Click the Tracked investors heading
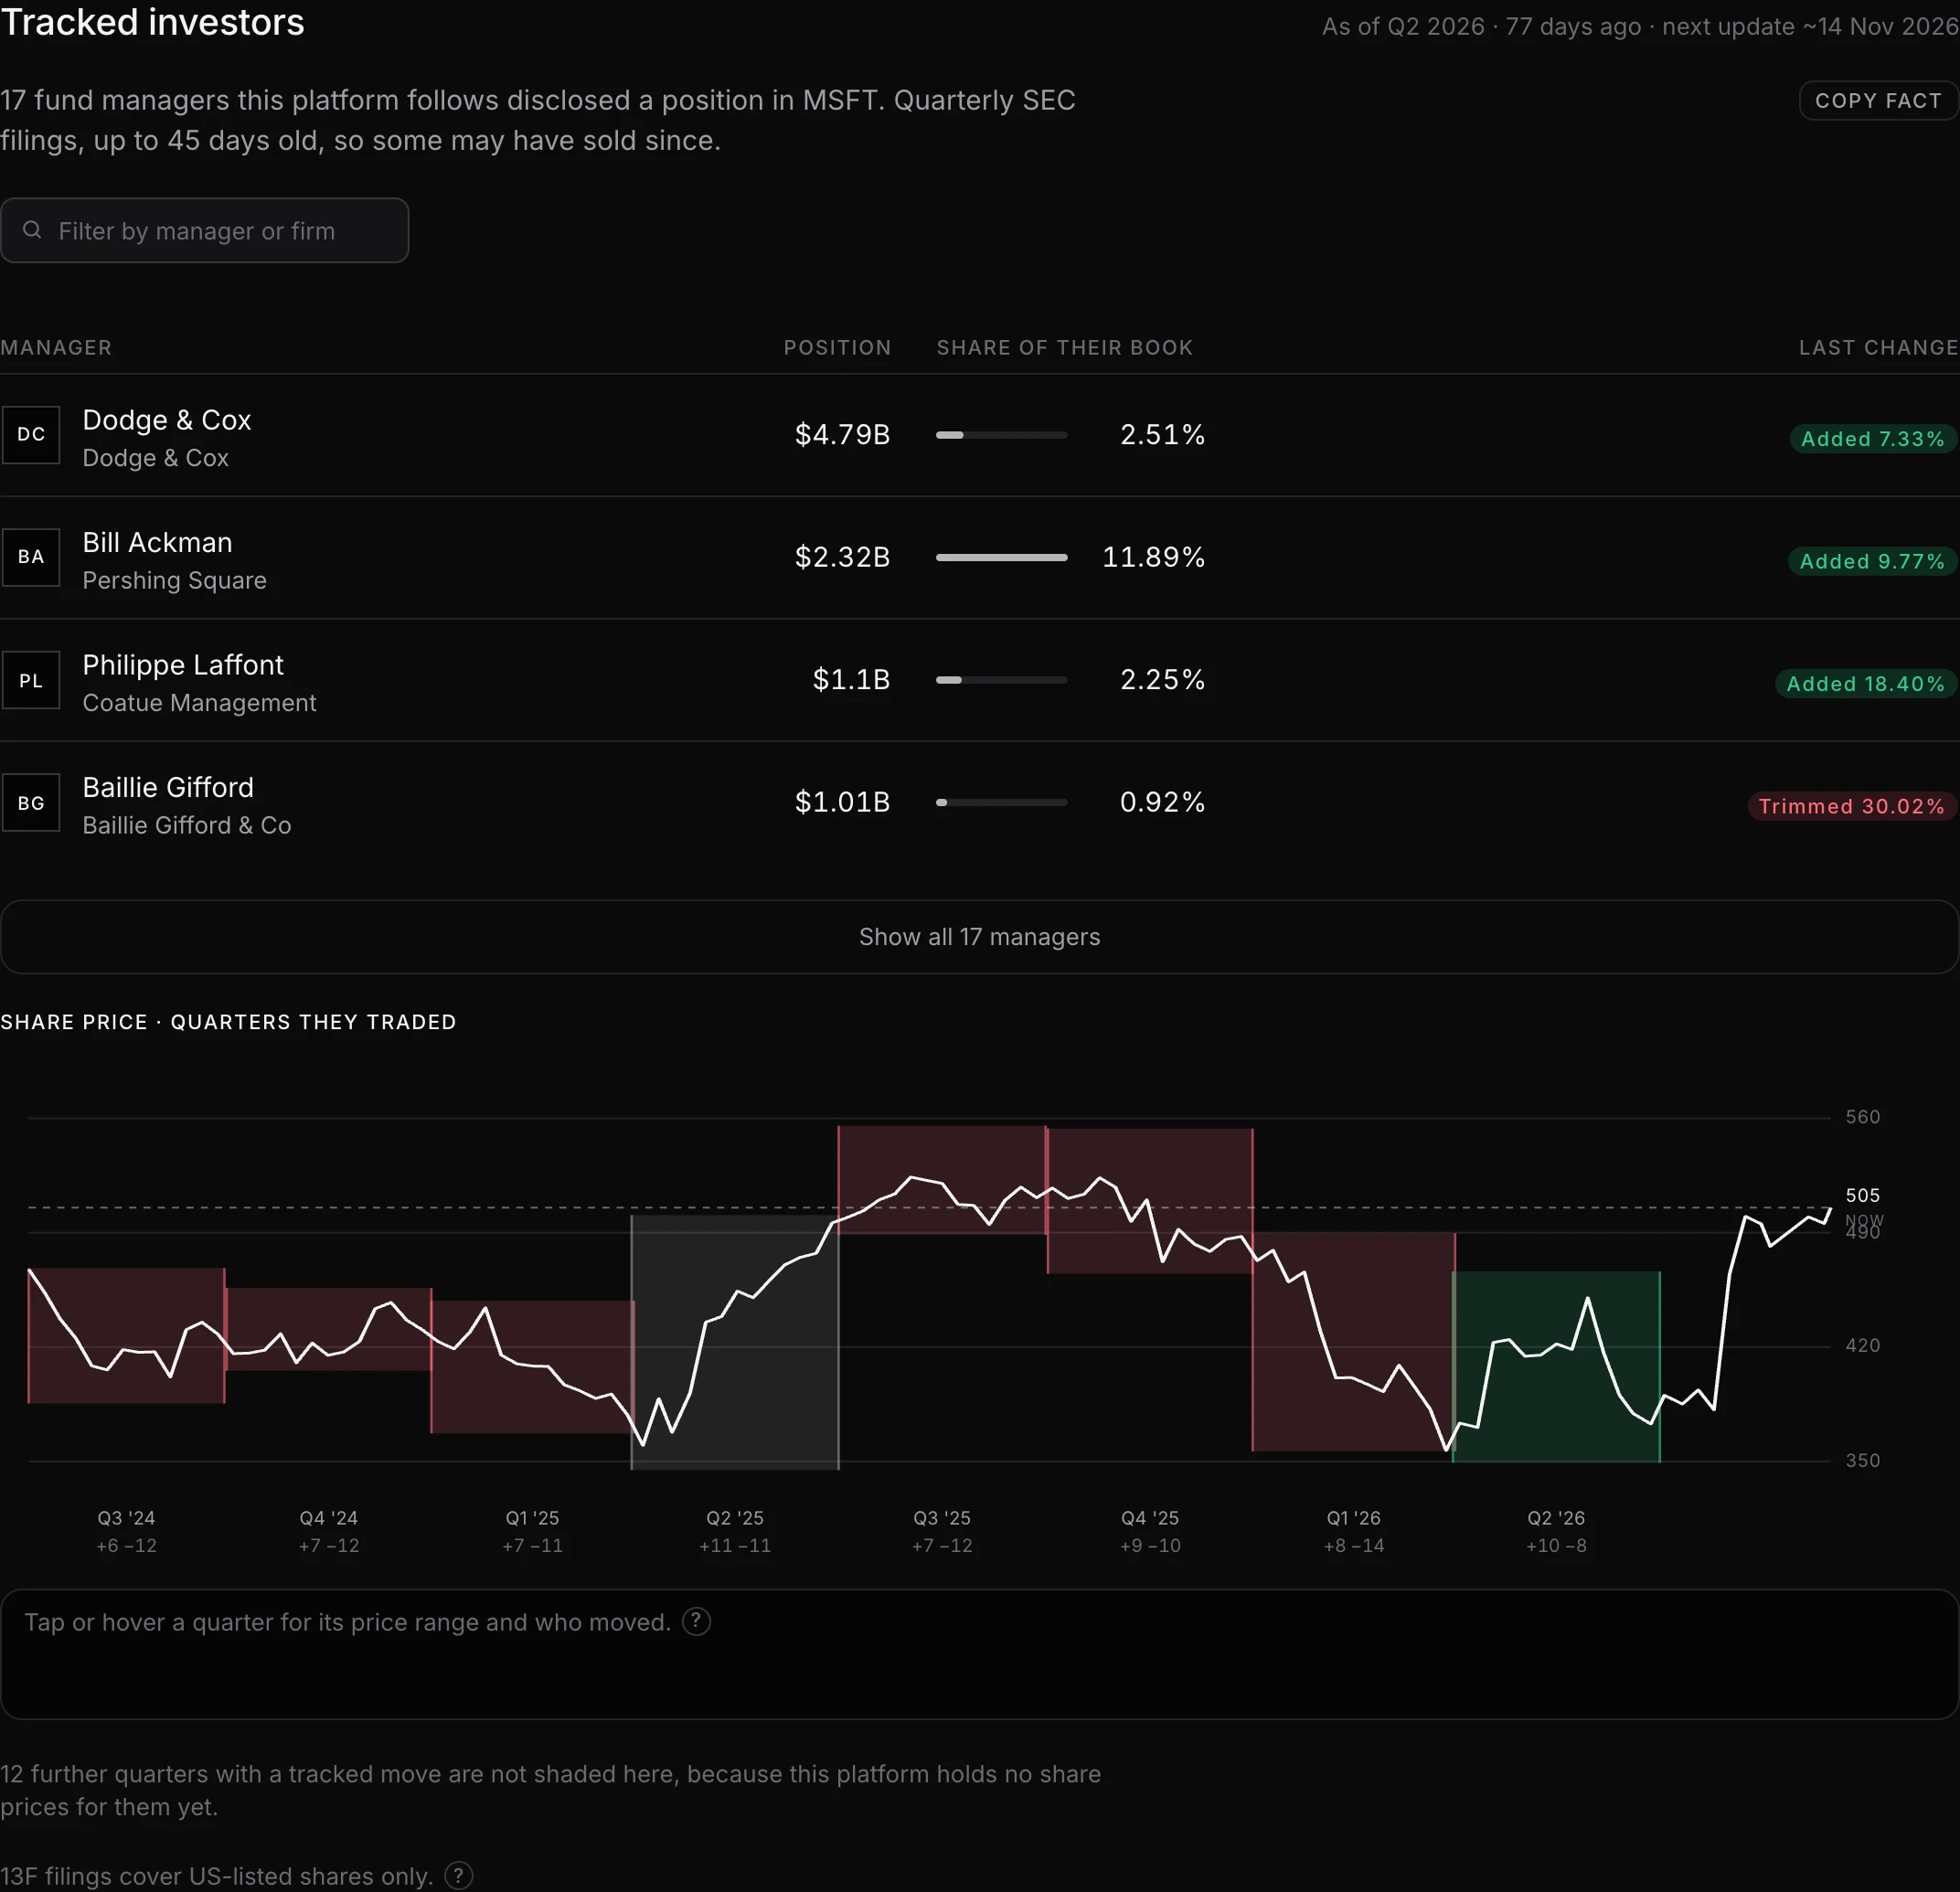 (x=152, y=23)
